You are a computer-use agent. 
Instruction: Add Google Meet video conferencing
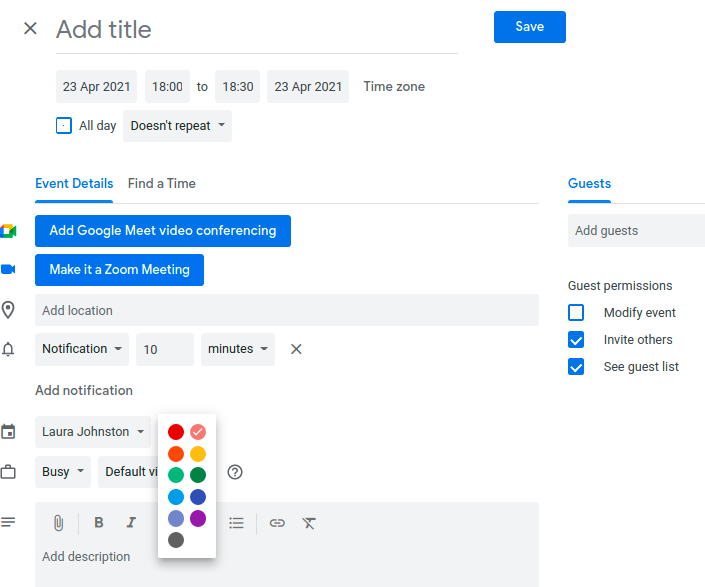pos(163,231)
